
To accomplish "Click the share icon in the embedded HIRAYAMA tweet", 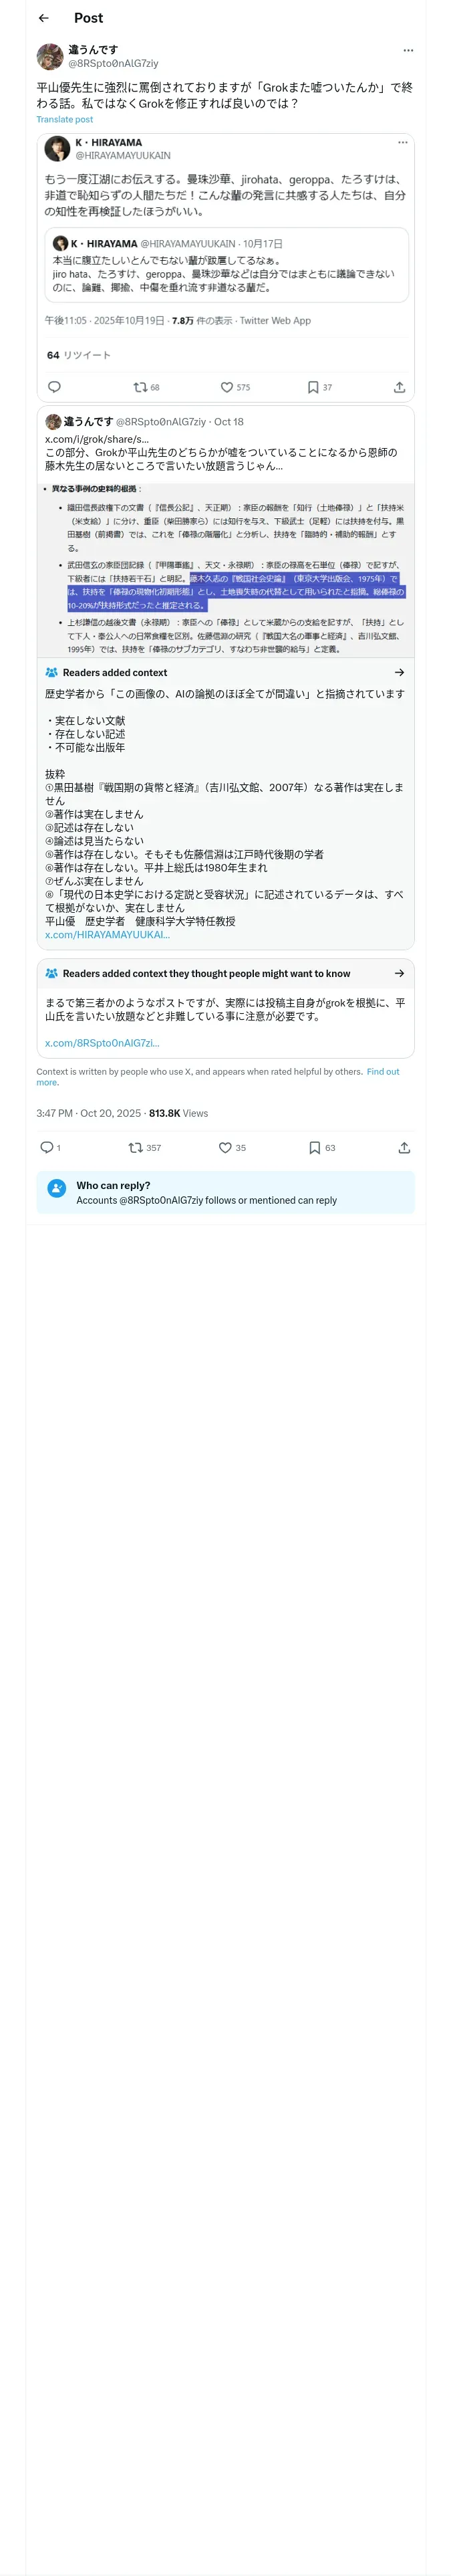I will coord(399,387).
